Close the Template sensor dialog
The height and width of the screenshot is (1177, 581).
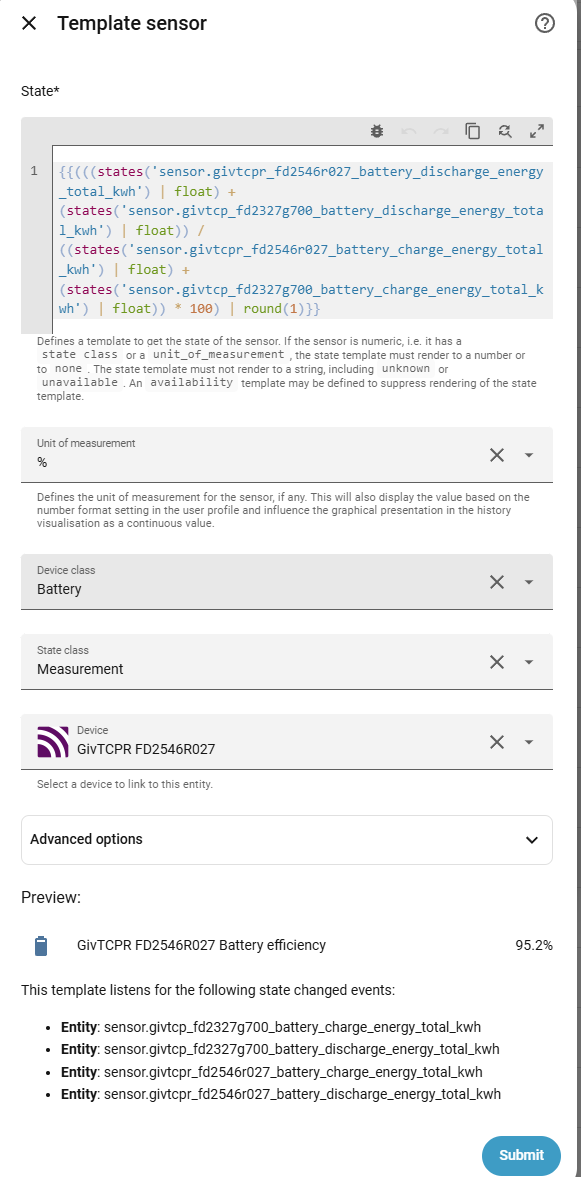pos(29,23)
